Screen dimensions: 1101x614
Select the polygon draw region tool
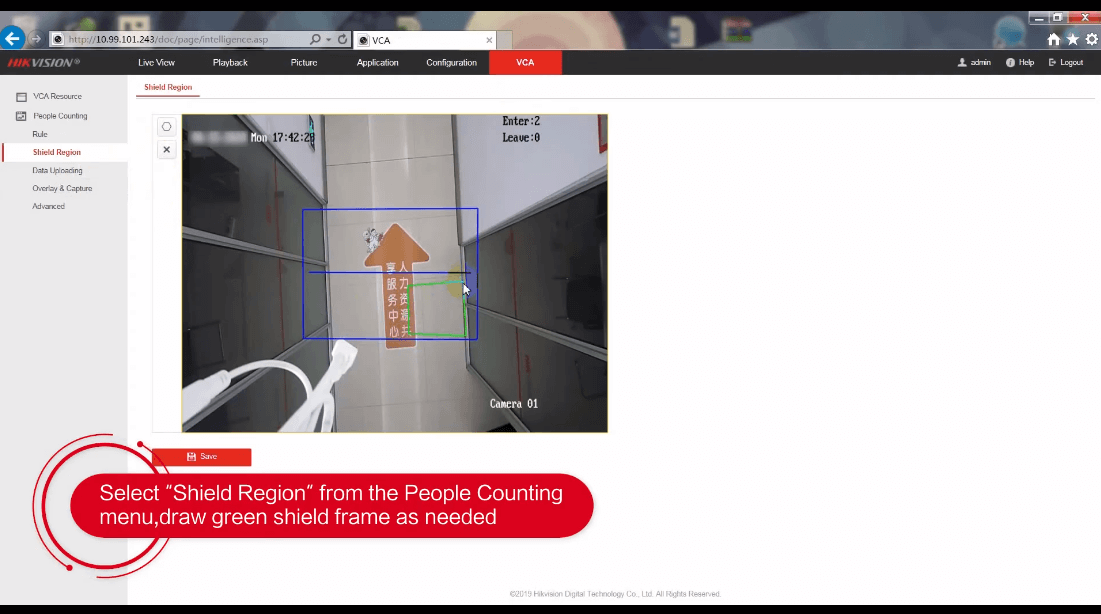167,127
